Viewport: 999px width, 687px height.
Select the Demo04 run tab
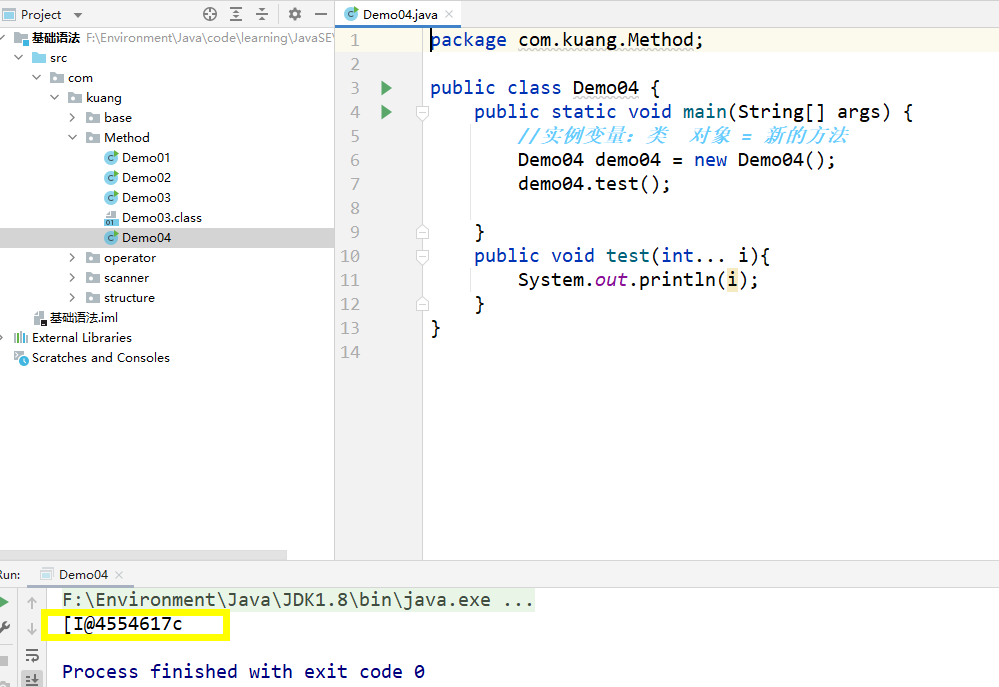tap(83, 574)
